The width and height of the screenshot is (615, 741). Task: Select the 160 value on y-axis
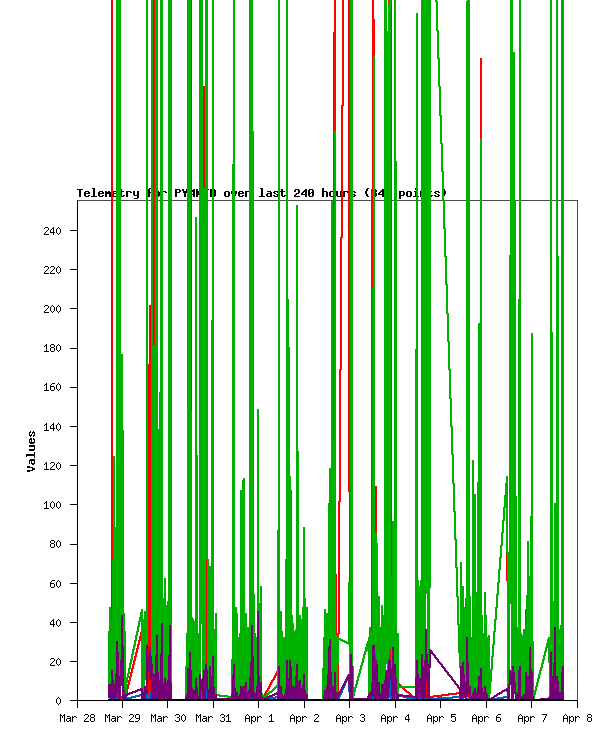[x=52, y=388]
